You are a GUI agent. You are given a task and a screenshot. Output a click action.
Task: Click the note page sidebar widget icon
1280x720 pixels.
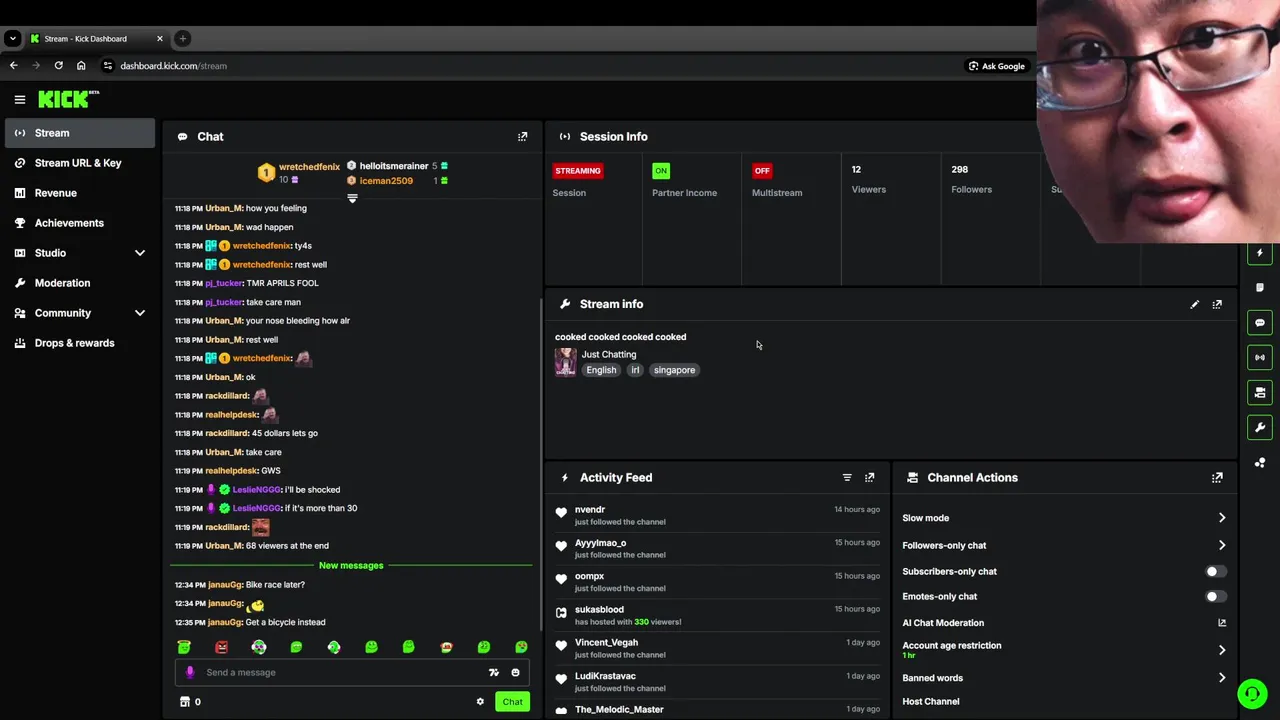(1260, 288)
